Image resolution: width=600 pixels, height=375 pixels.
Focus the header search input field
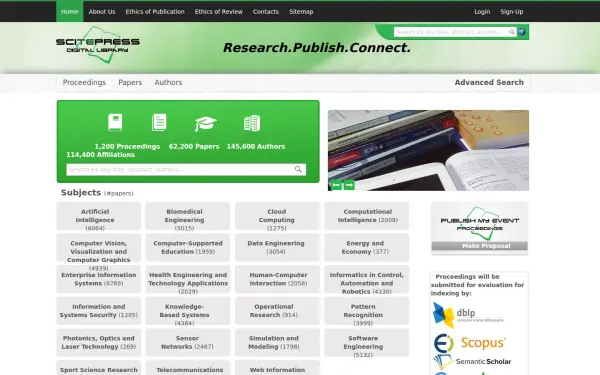point(452,32)
